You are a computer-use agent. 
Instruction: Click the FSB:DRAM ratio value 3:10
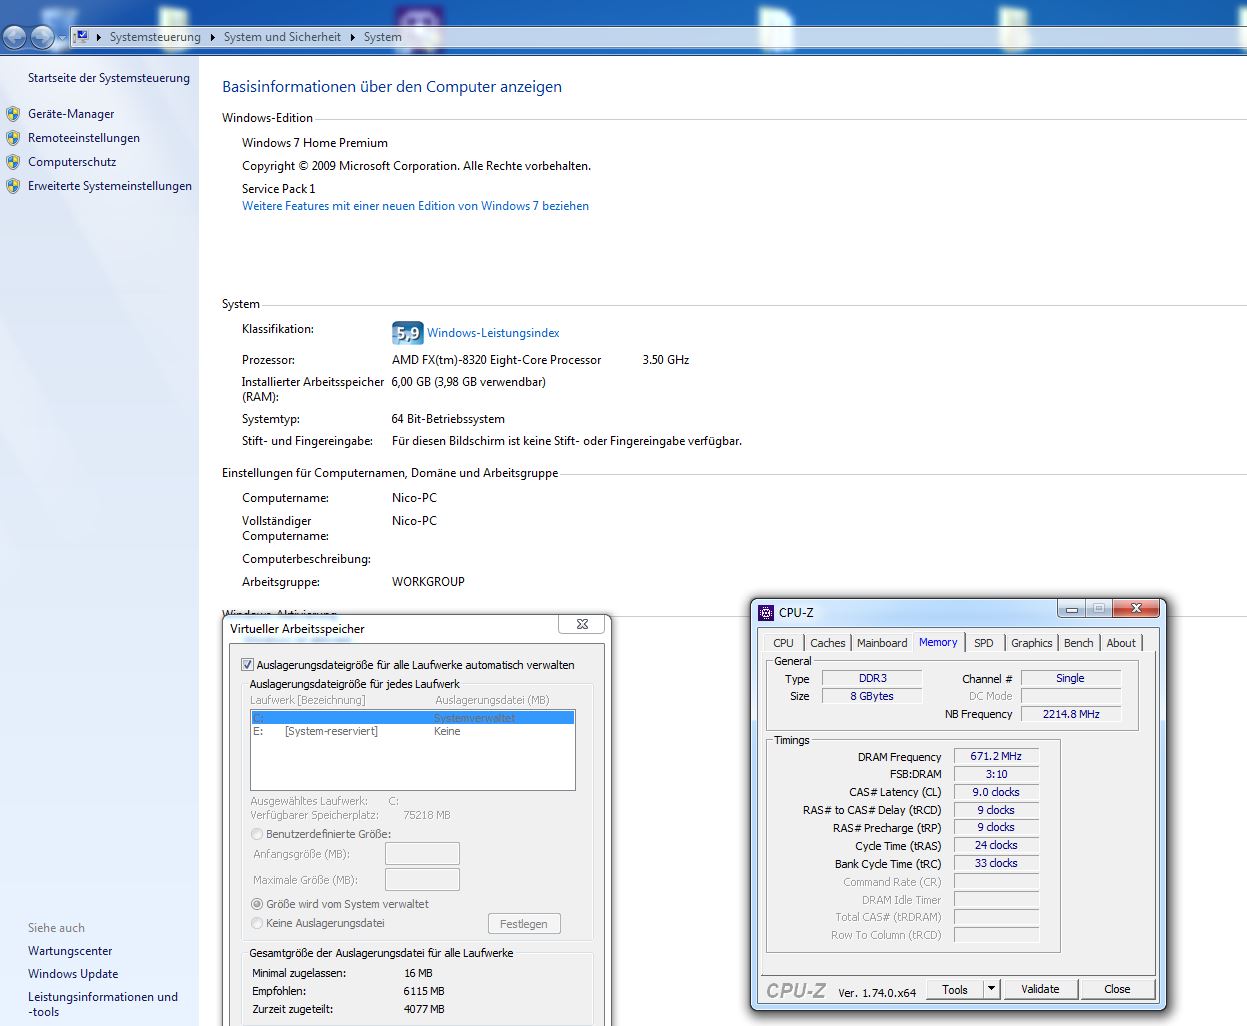click(x=996, y=774)
